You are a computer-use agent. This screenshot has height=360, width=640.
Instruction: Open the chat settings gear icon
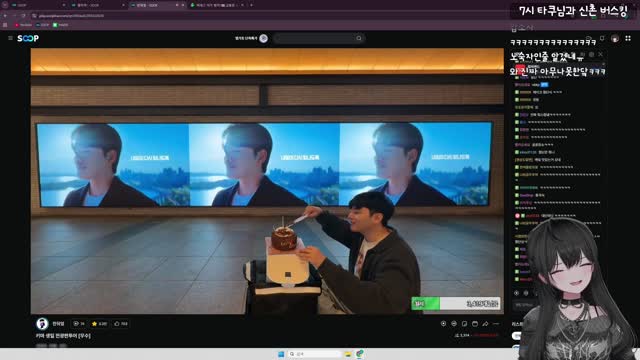(591, 54)
